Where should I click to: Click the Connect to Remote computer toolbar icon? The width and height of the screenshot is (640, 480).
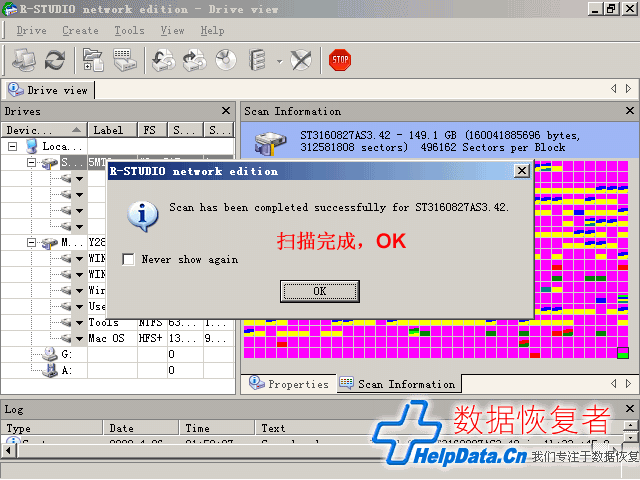pos(25,60)
